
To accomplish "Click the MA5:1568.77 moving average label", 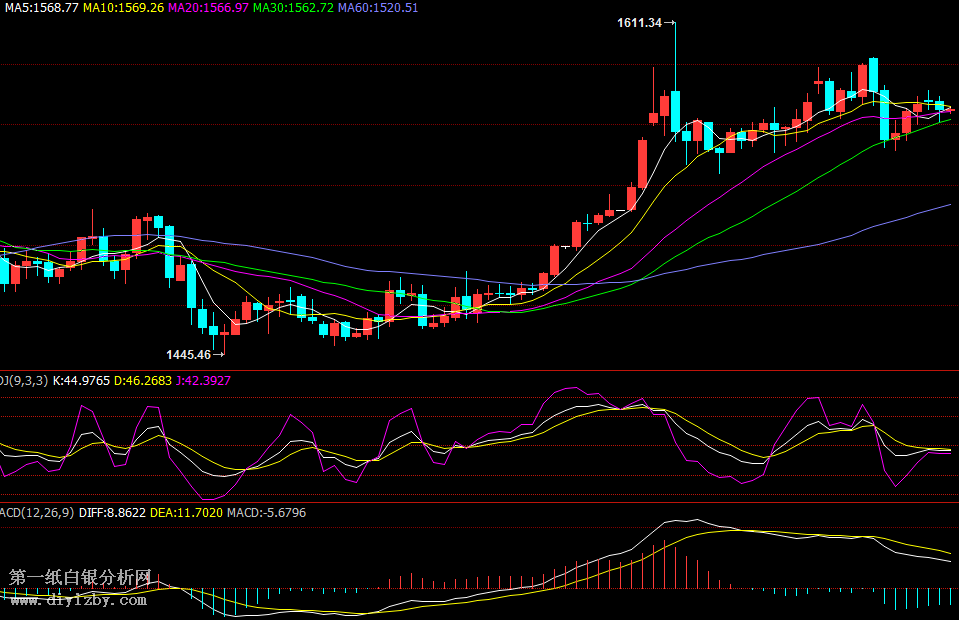I will tap(42, 7).
